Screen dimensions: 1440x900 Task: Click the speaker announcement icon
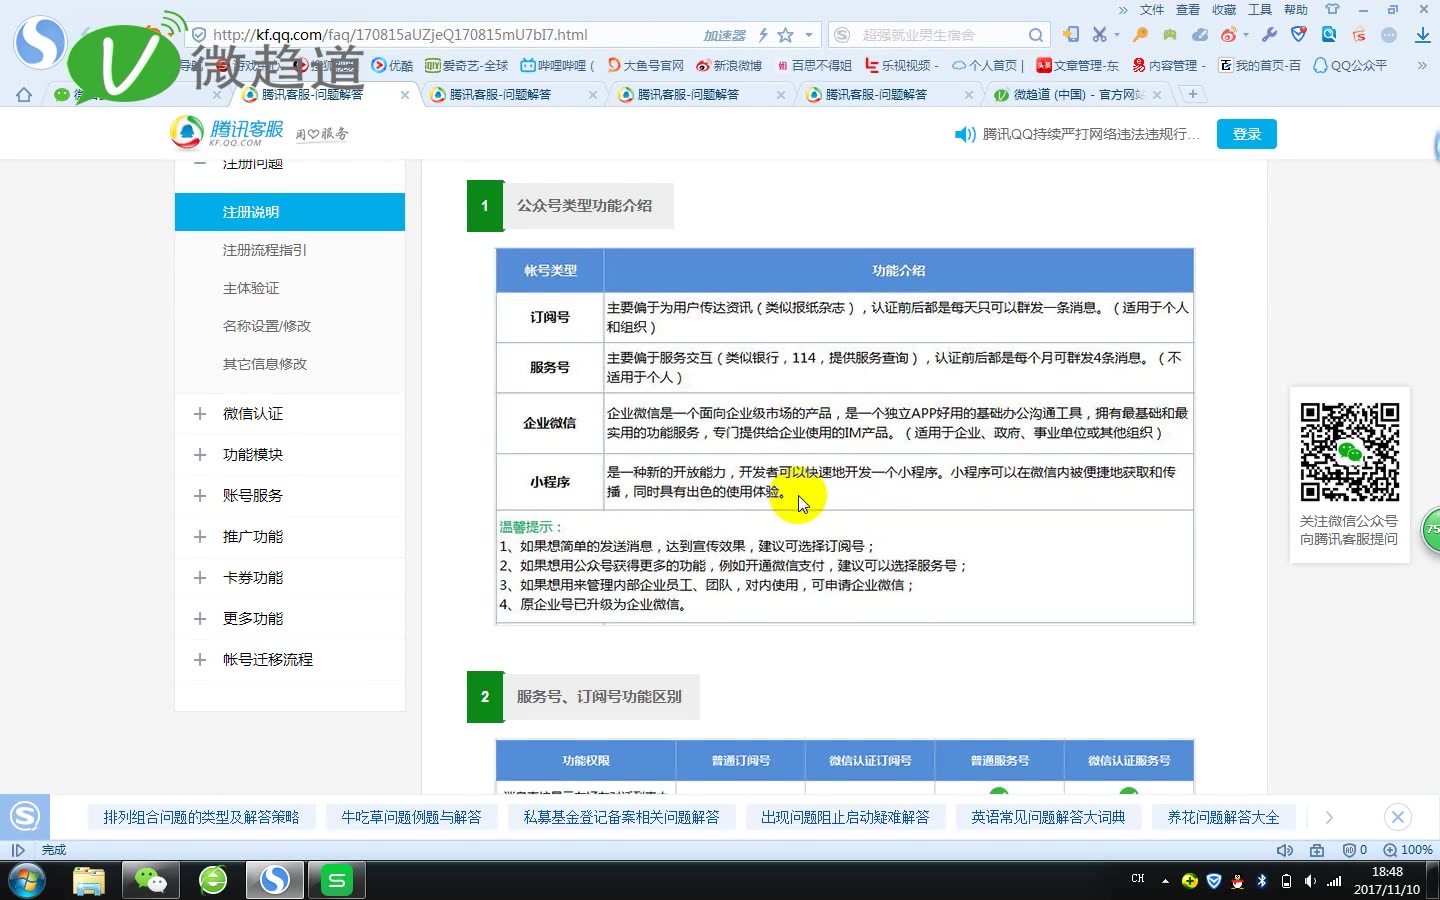click(x=965, y=134)
